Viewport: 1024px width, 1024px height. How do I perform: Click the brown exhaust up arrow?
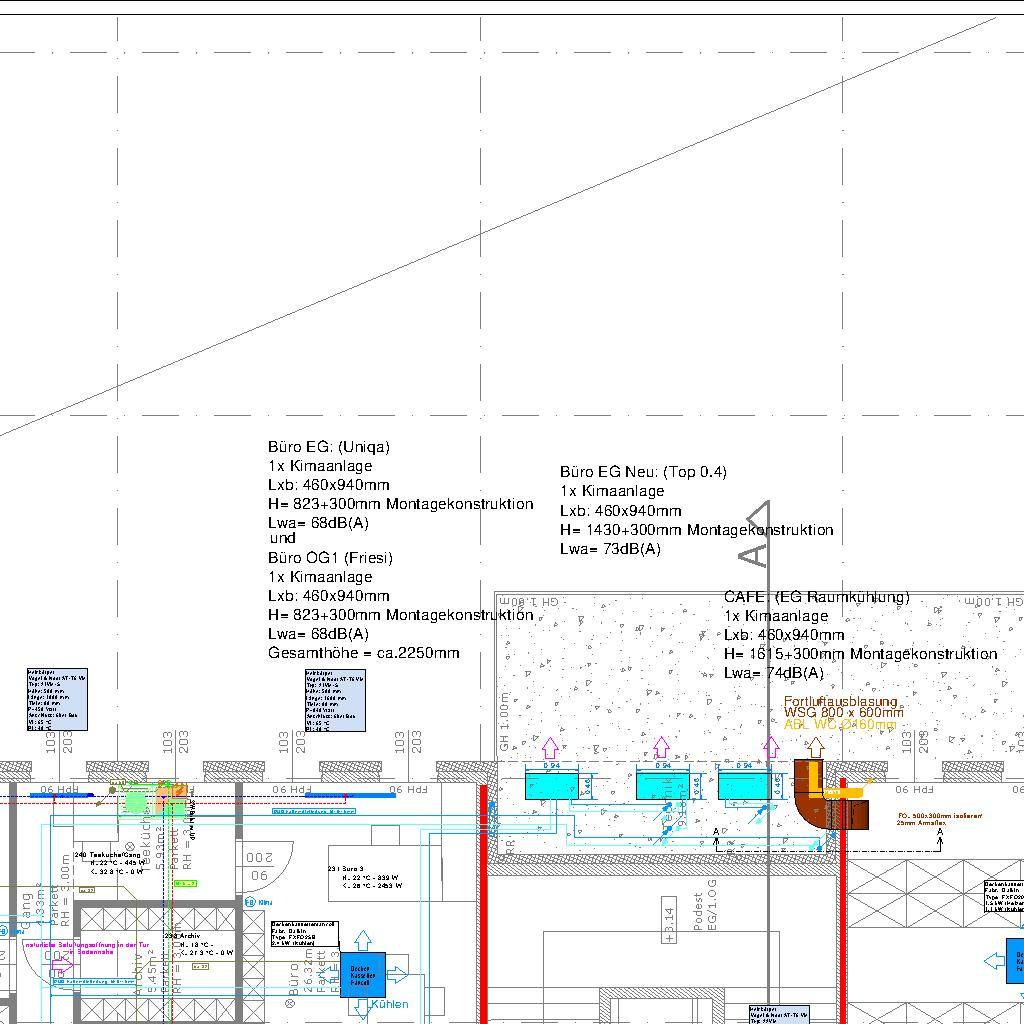(x=815, y=747)
